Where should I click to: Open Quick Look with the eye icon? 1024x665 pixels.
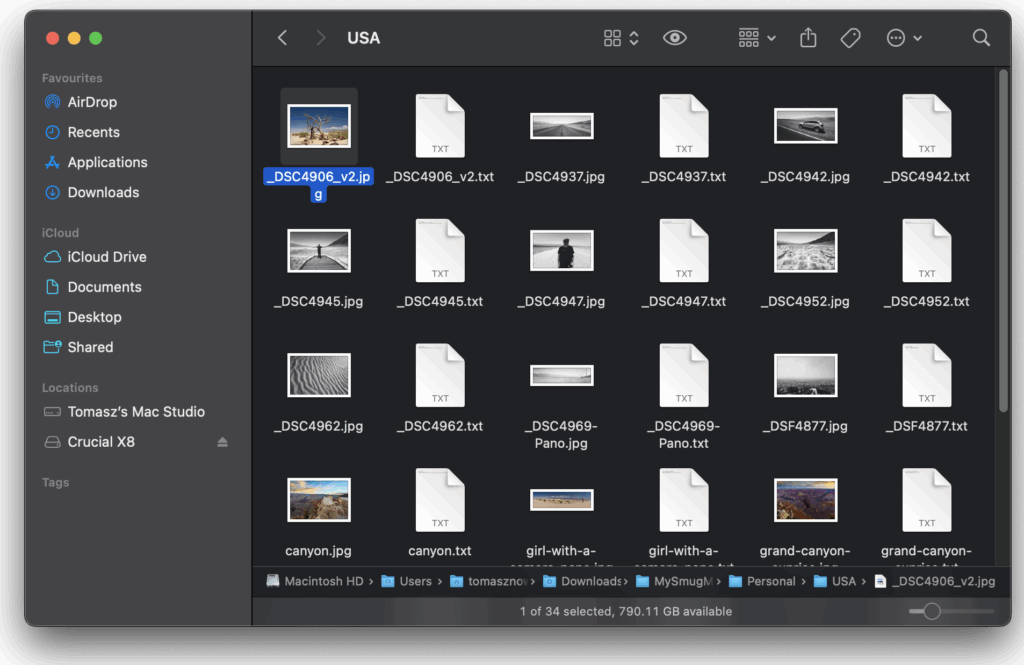point(674,37)
